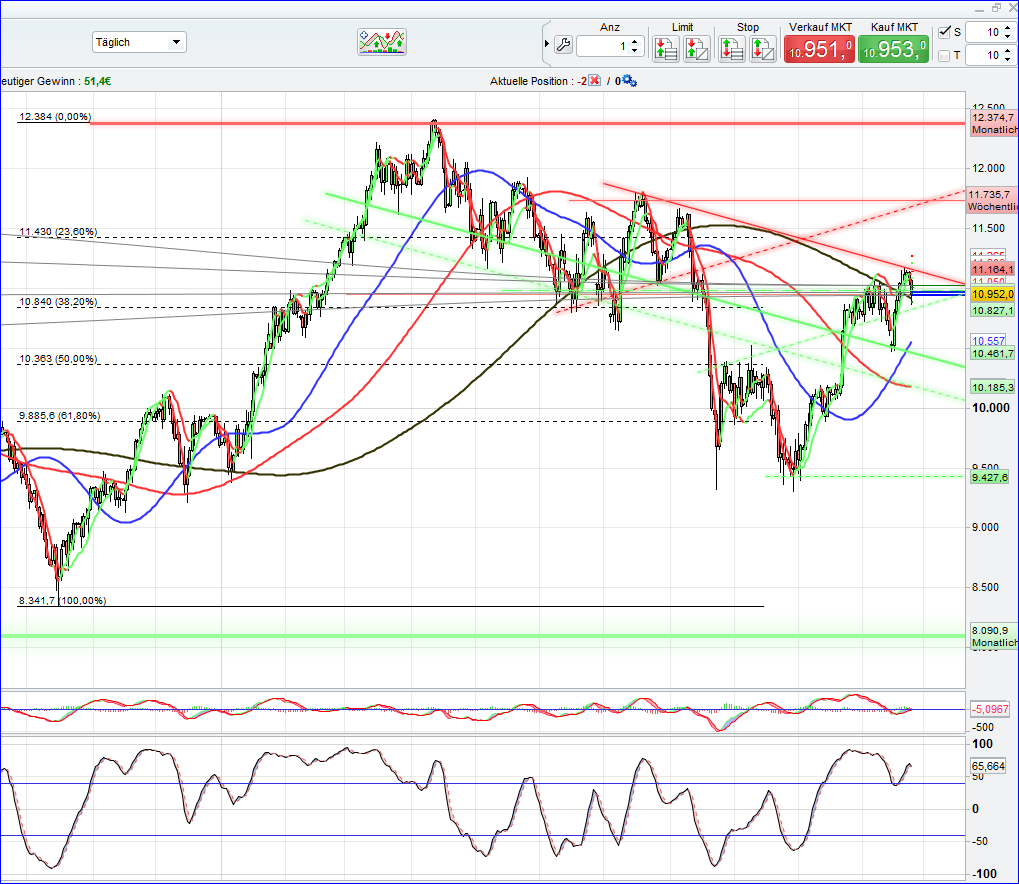This screenshot has height=884, width=1019.
Task: Click the Kauf MKT buy button
Action: (x=893, y=47)
